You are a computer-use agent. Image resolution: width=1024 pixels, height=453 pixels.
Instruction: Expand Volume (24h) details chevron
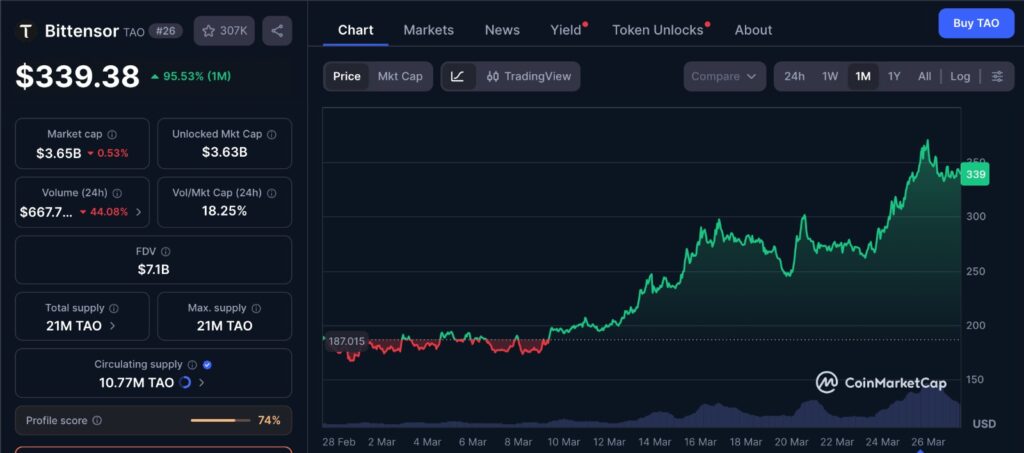(138, 212)
